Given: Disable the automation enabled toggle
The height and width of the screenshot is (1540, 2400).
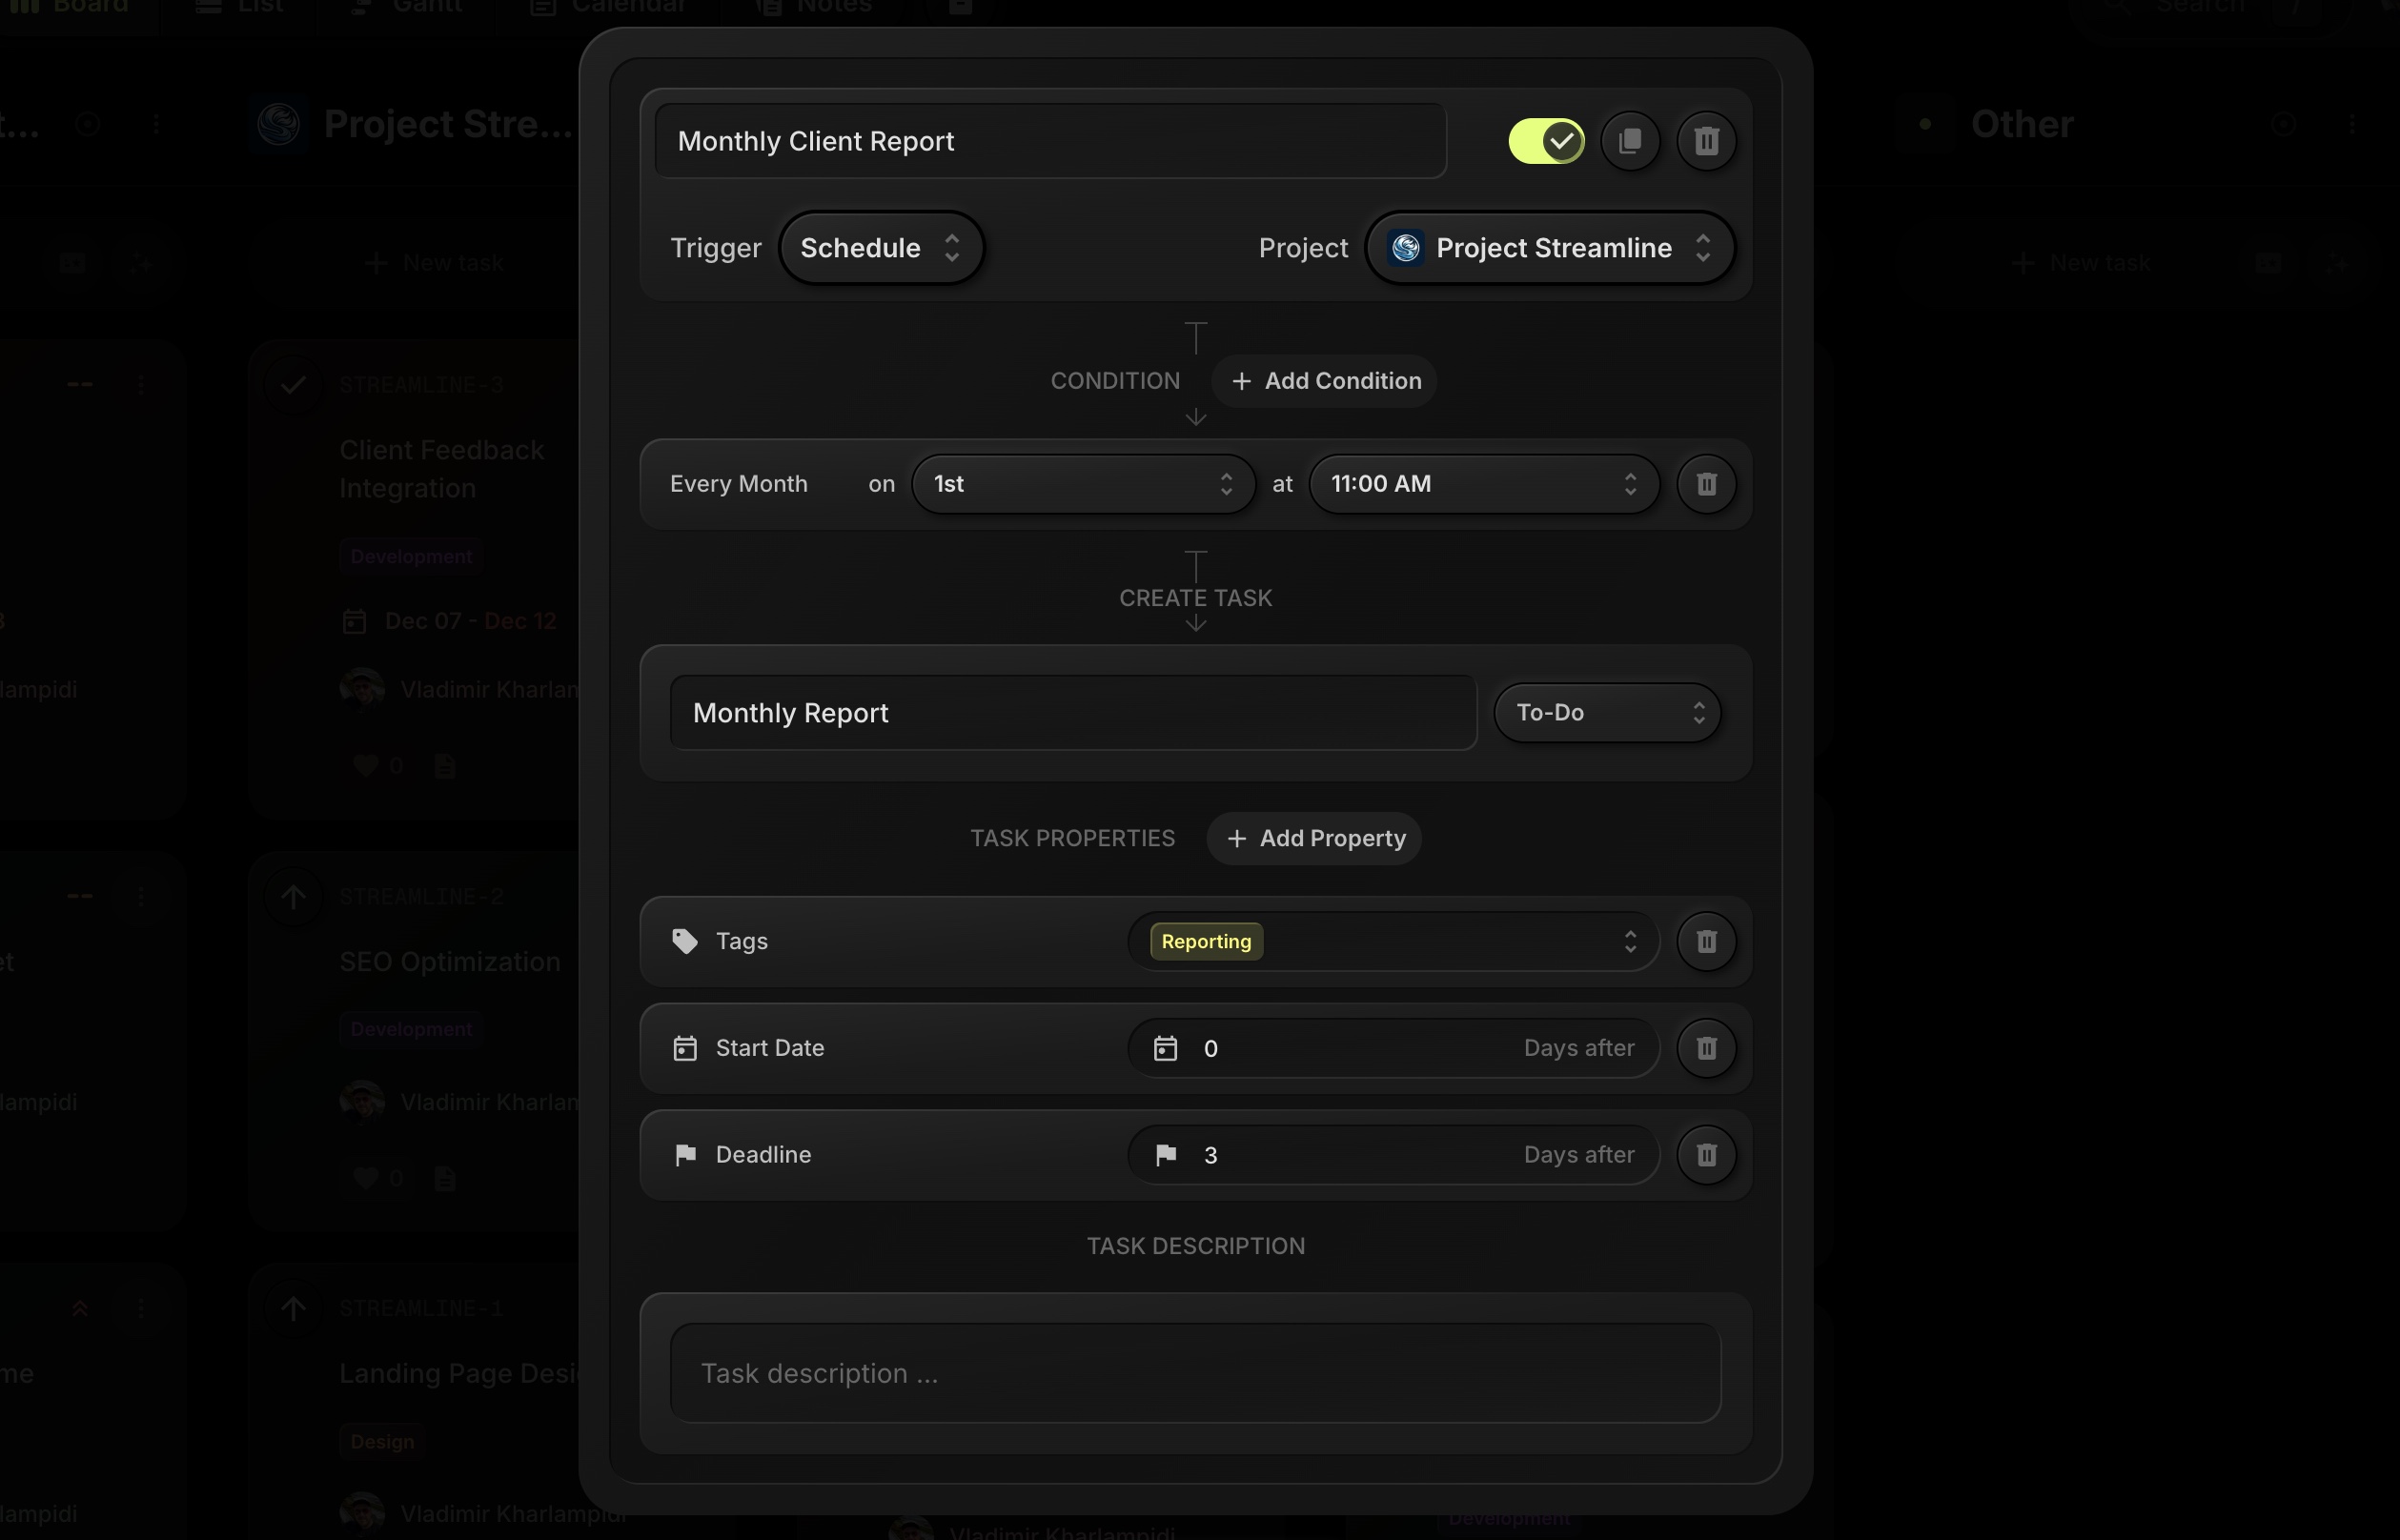Looking at the screenshot, I should pos(1546,141).
